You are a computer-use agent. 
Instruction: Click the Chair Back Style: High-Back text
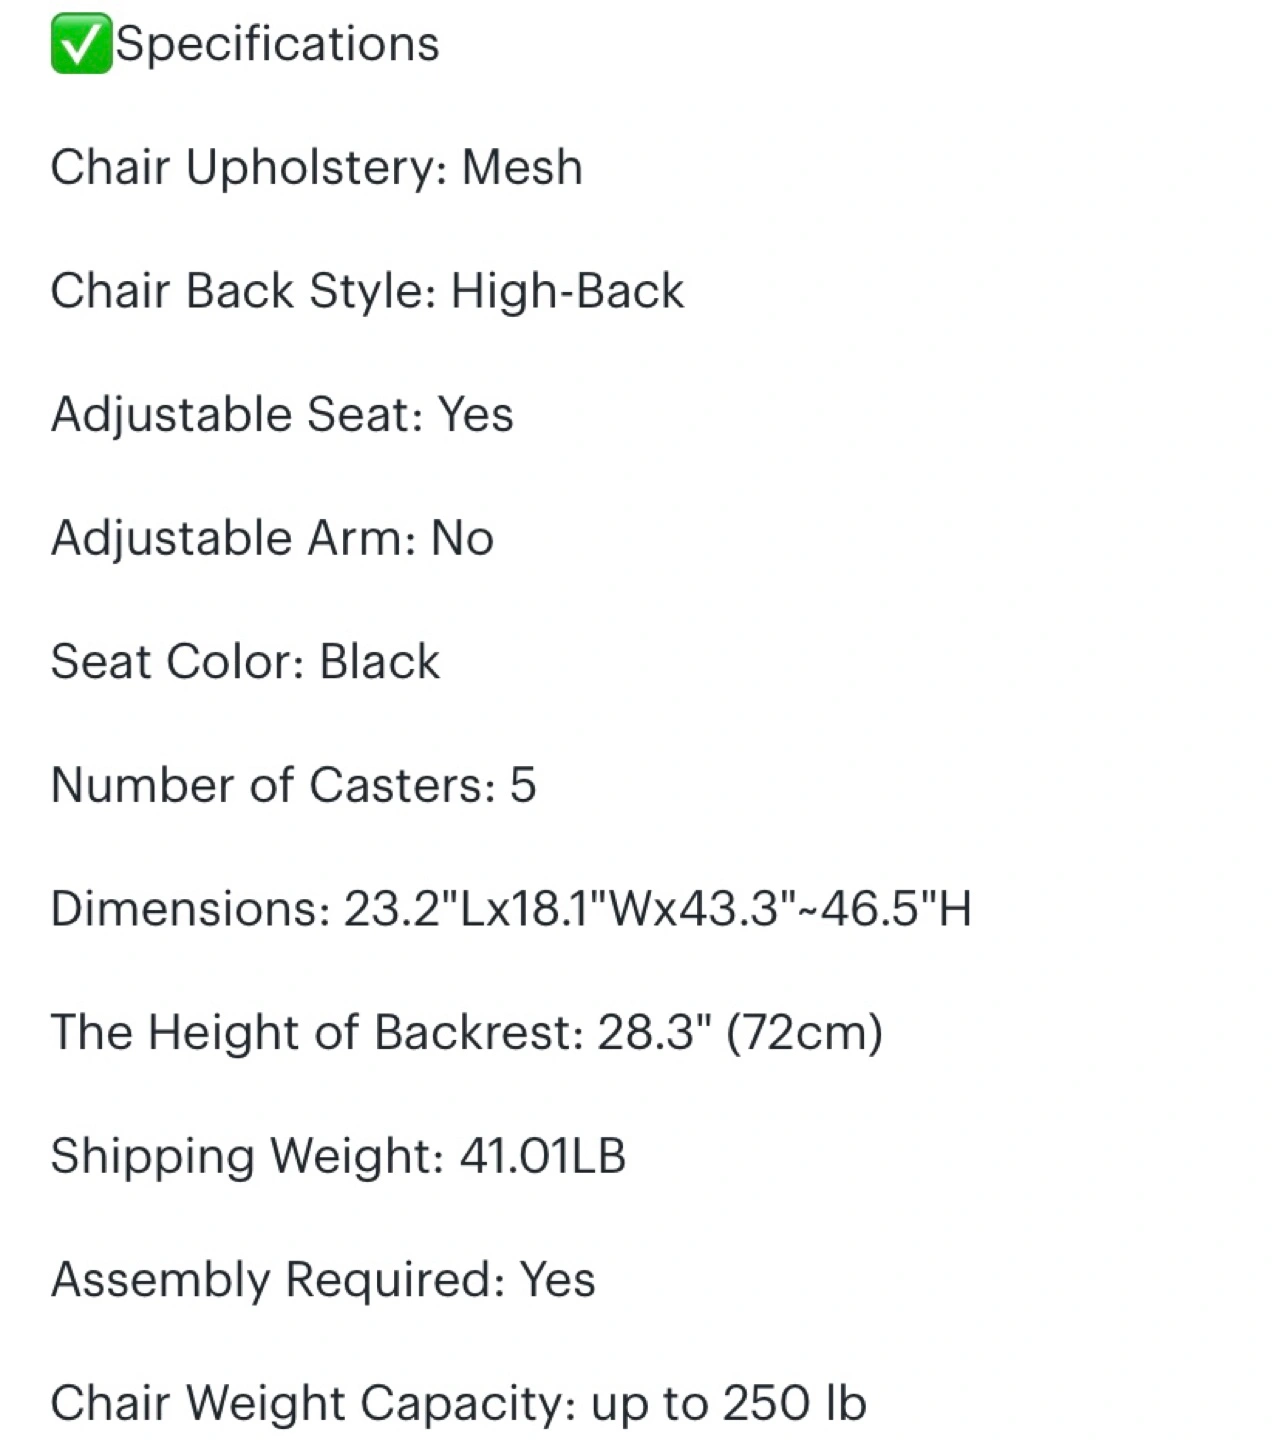[x=367, y=291]
